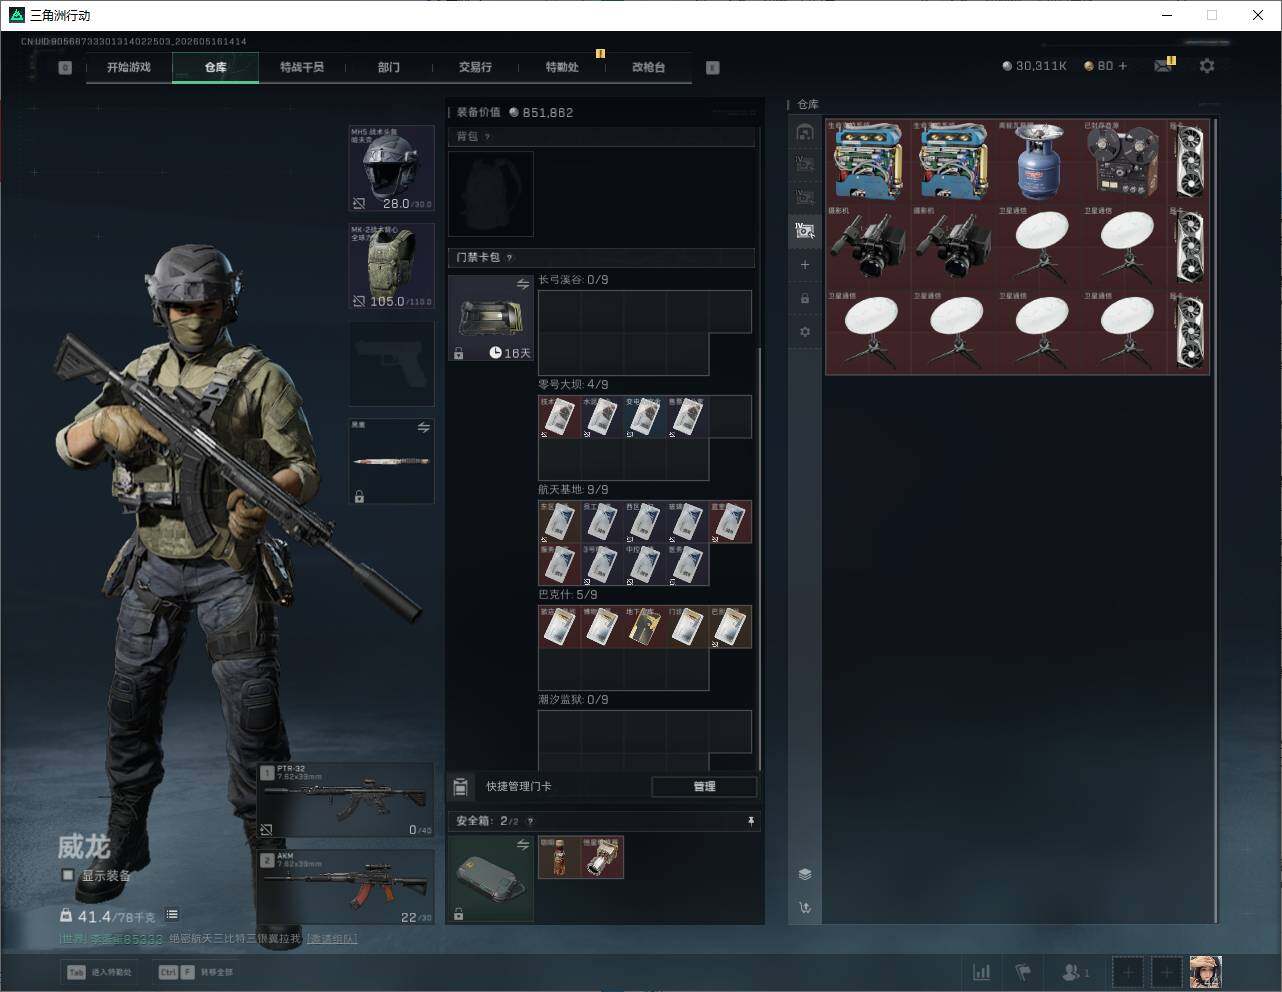Select the AKM secondary weapon slot

coord(346,887)
